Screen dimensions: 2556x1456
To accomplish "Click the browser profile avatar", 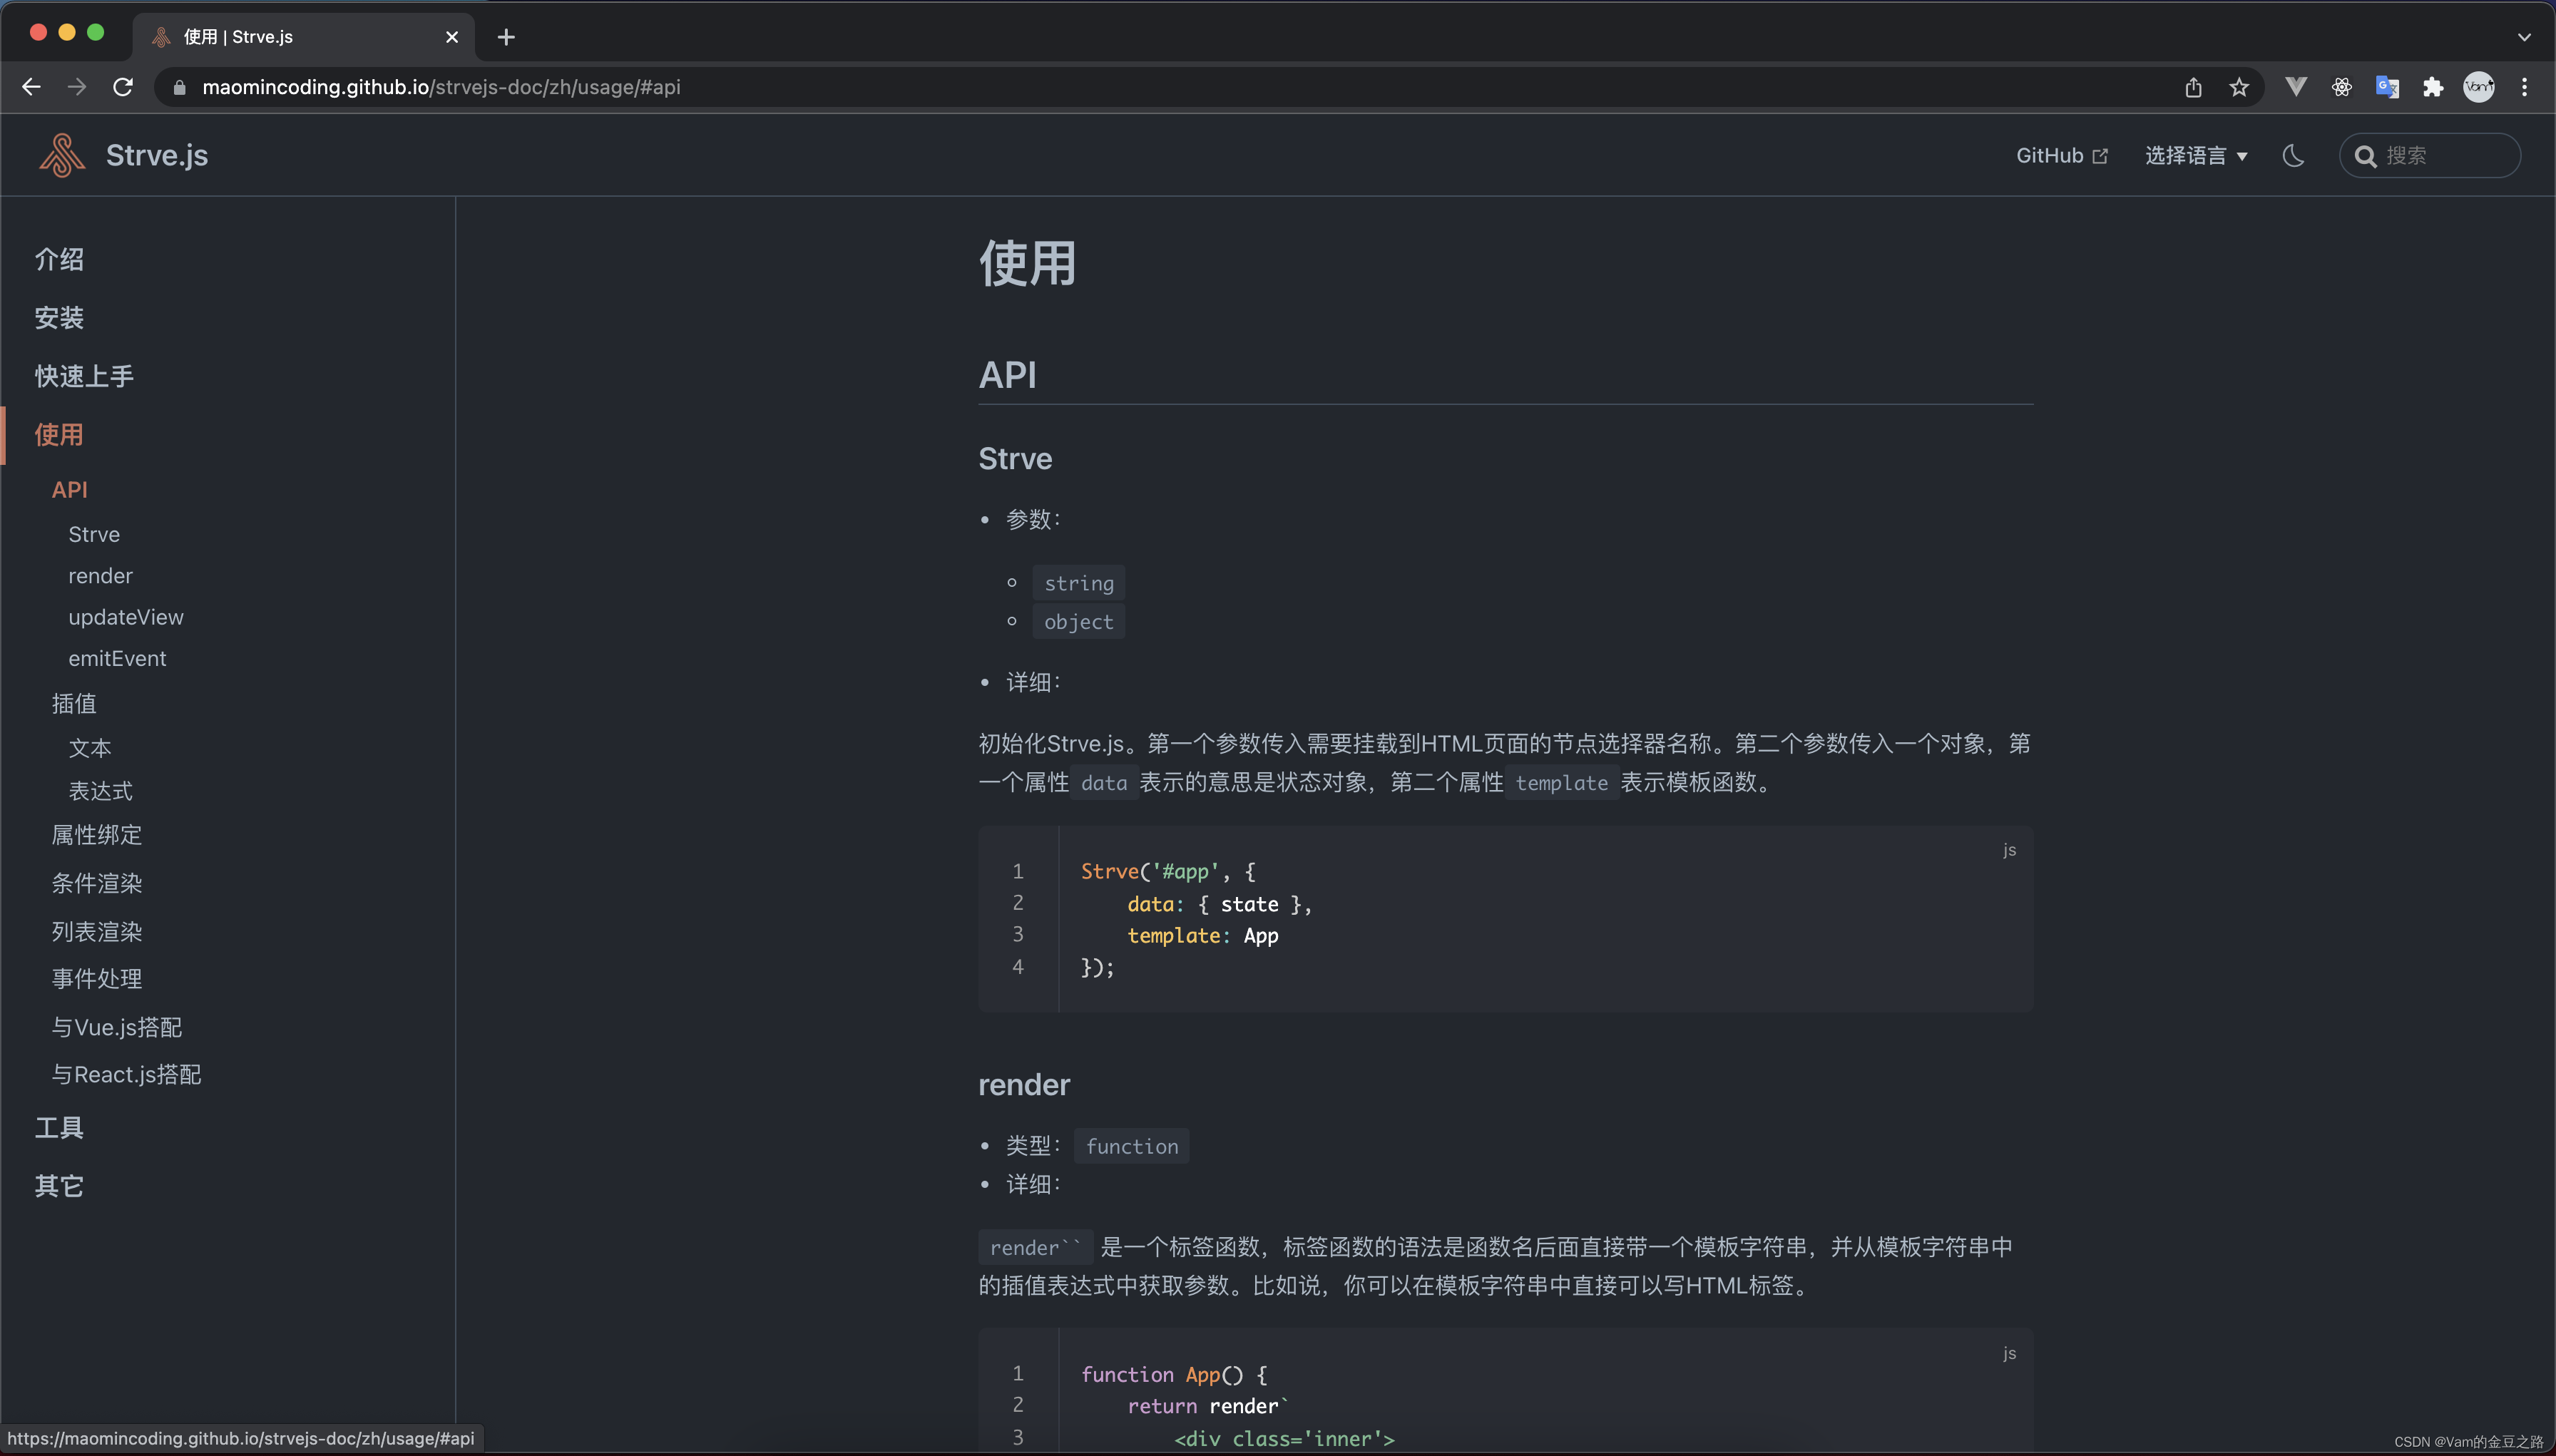I will coord(2478,88).
